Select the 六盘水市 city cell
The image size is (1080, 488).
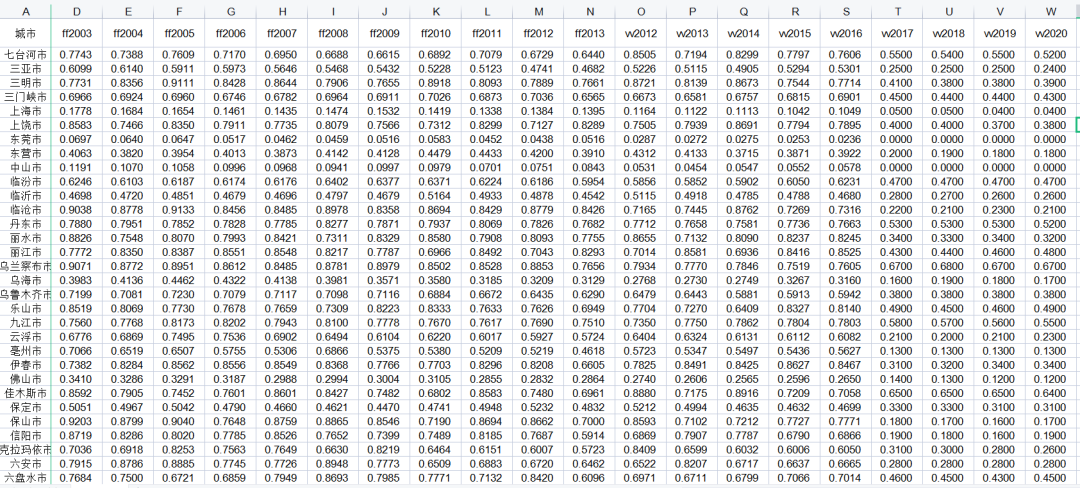[x=25, y=478]
